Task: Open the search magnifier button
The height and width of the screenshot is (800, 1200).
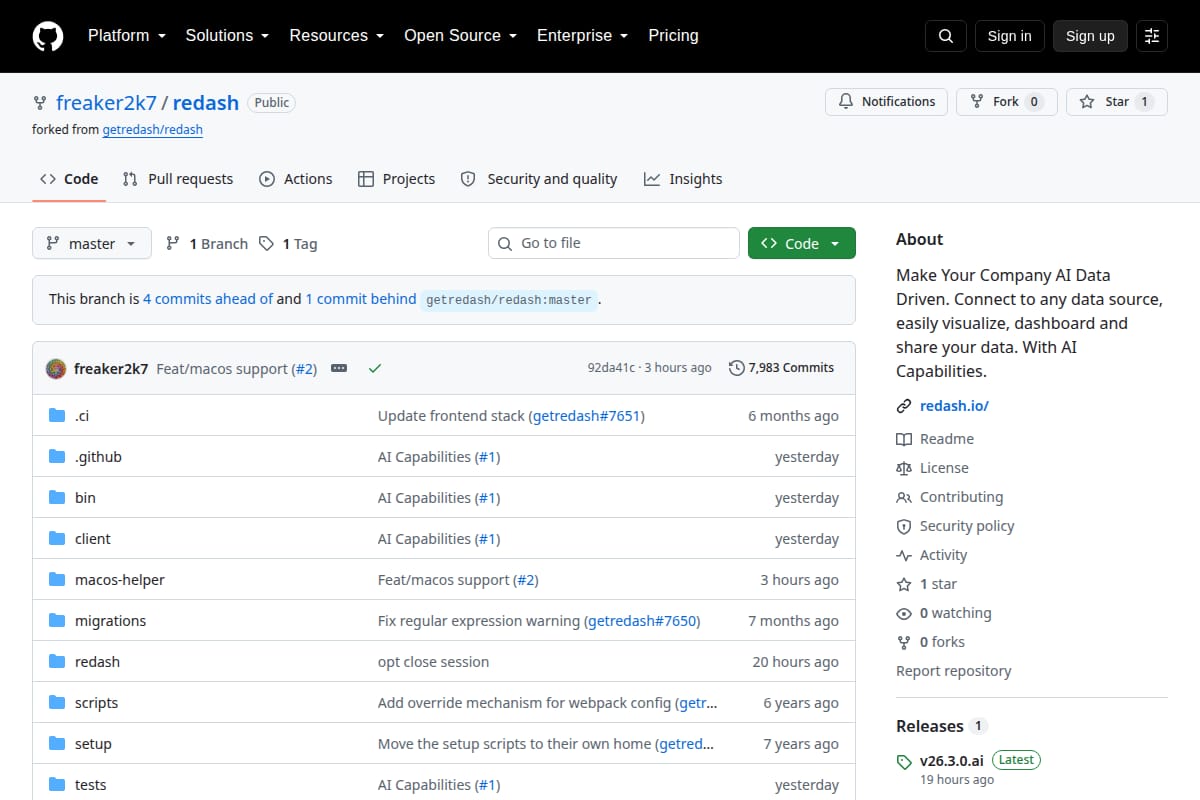Action: 946,36
